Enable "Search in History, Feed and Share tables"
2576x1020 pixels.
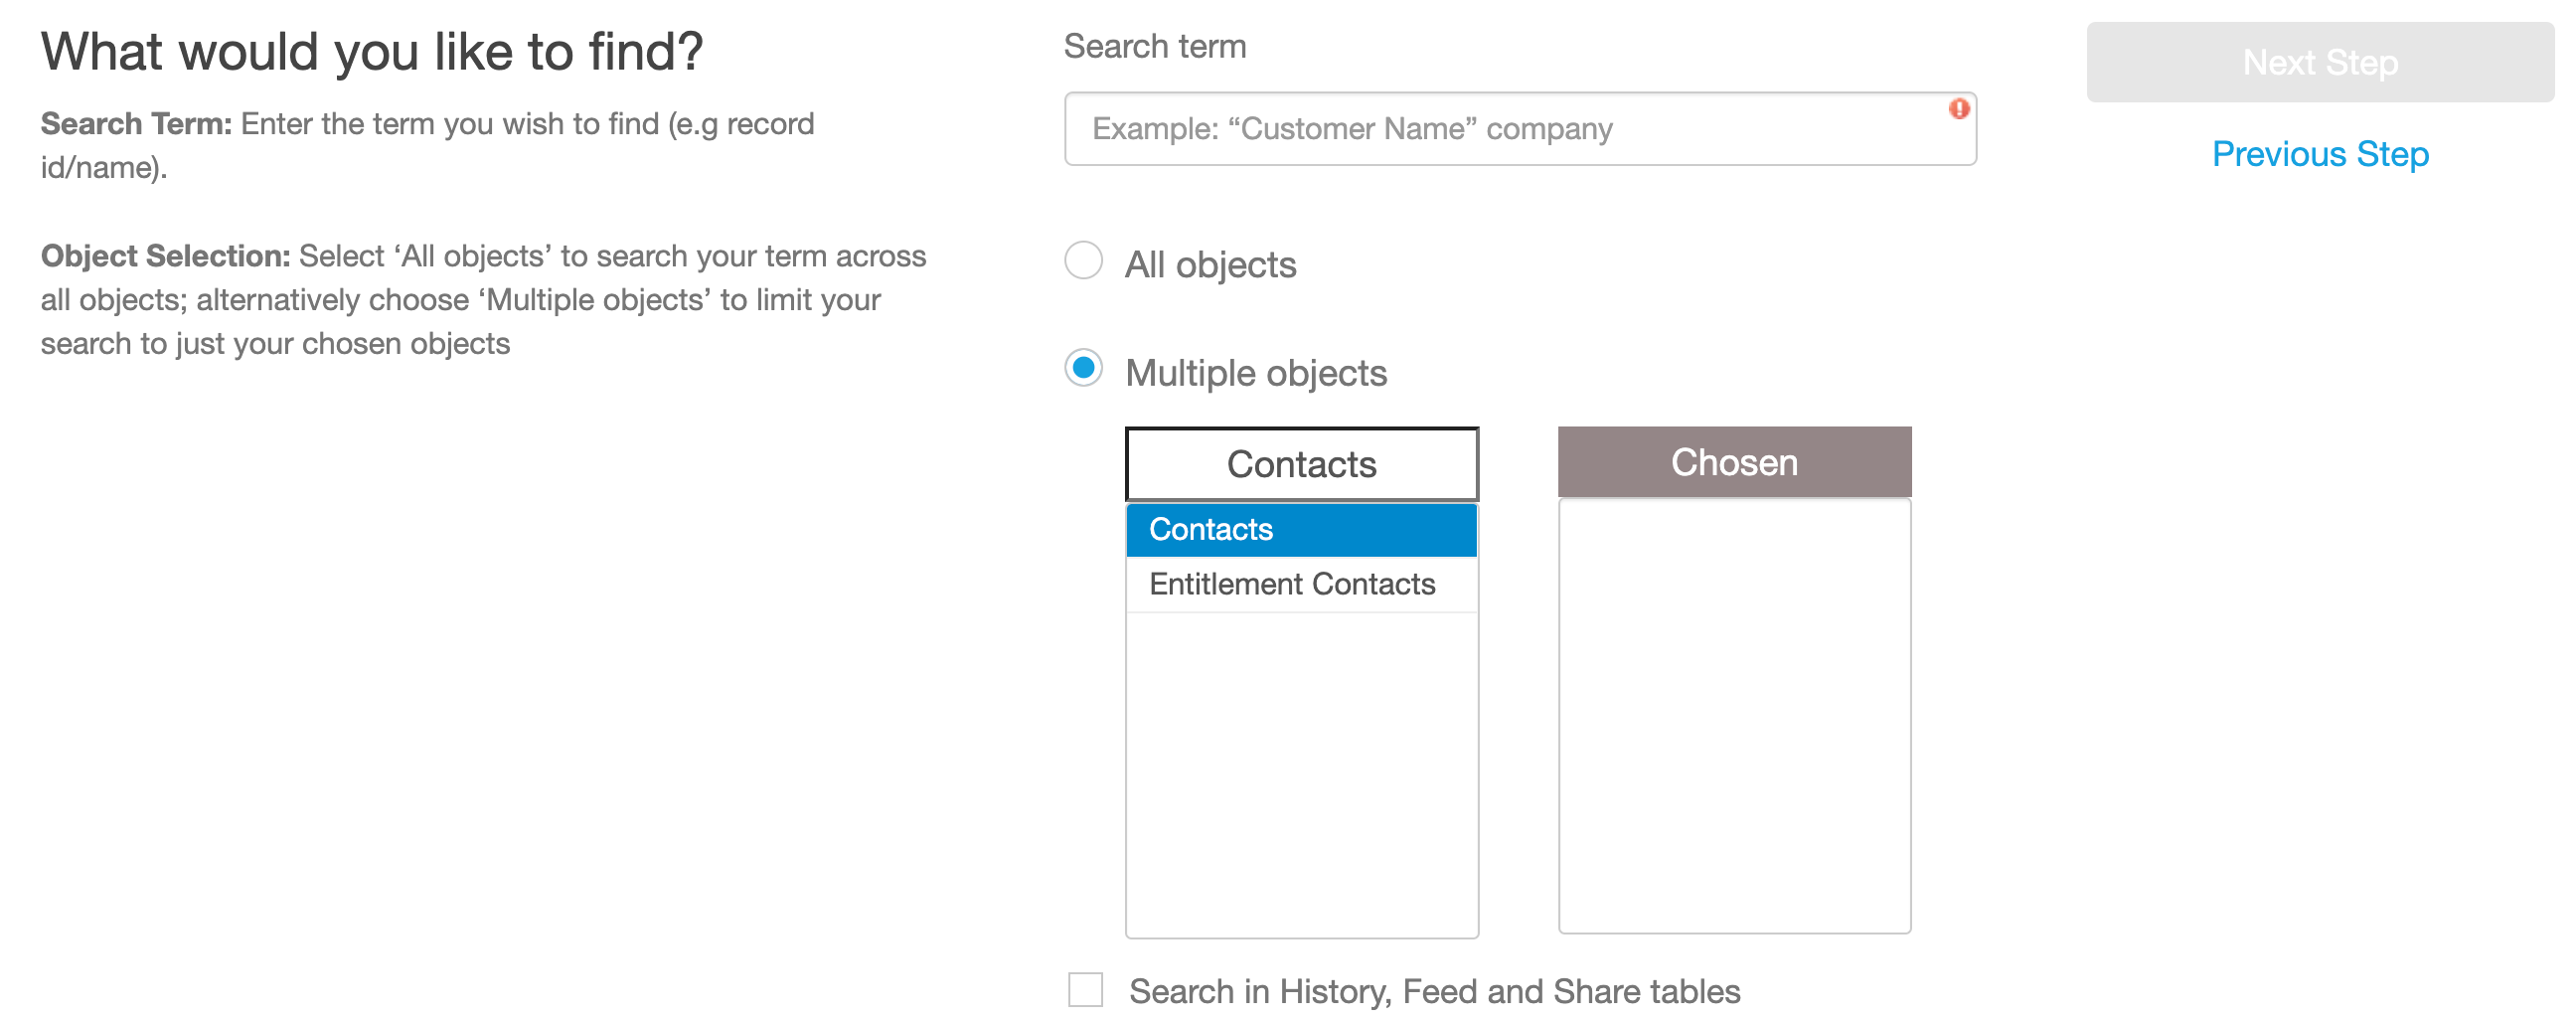click(1084, 989)
